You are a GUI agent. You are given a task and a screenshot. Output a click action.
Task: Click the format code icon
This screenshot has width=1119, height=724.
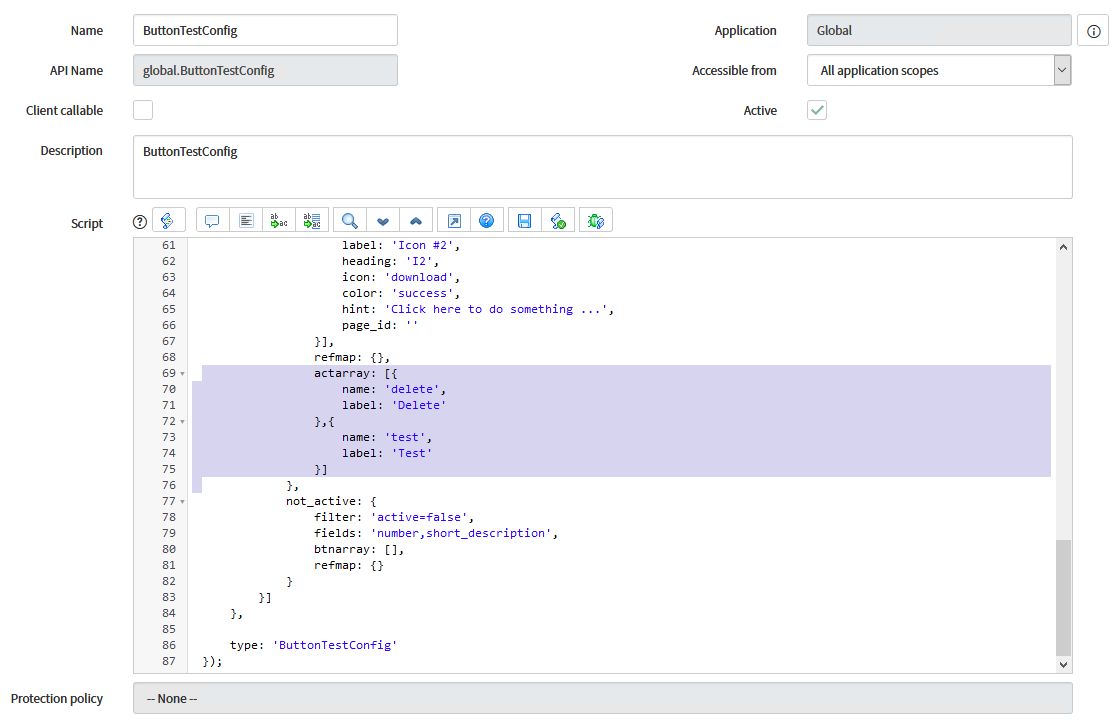click(245, 219)
